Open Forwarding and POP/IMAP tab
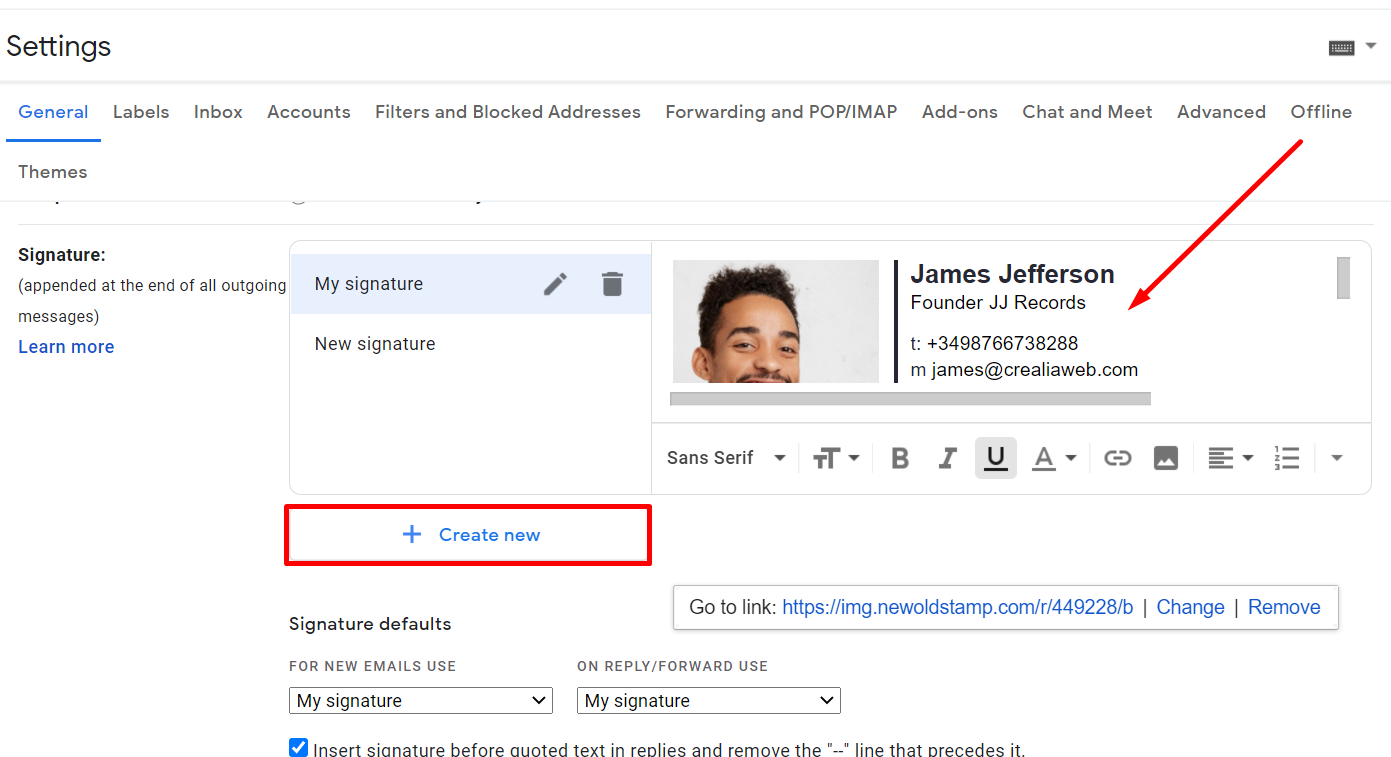Screen dimensions: 1391x757 781,112
